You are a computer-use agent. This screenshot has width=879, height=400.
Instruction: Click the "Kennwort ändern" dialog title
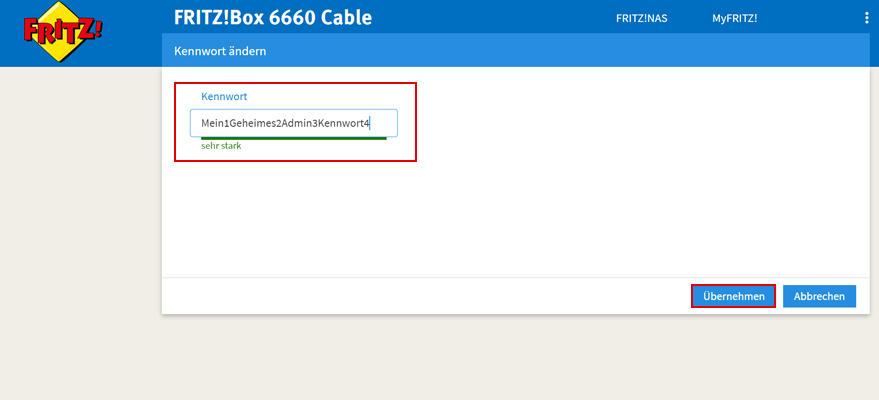(x=220, y=50)
